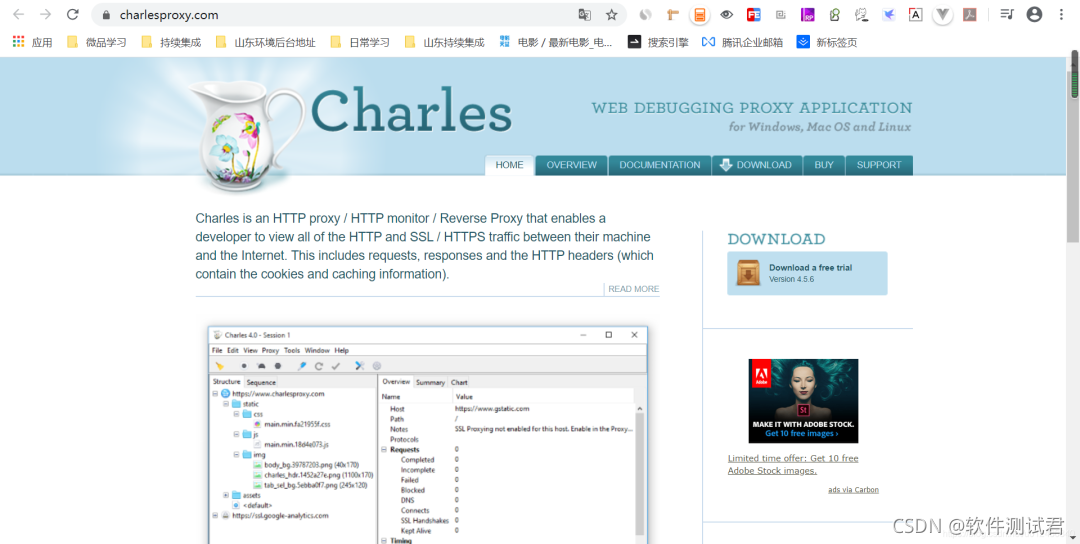Click the Adobe Stock ad image
1080x544 pixels.
tap(803, 401)
